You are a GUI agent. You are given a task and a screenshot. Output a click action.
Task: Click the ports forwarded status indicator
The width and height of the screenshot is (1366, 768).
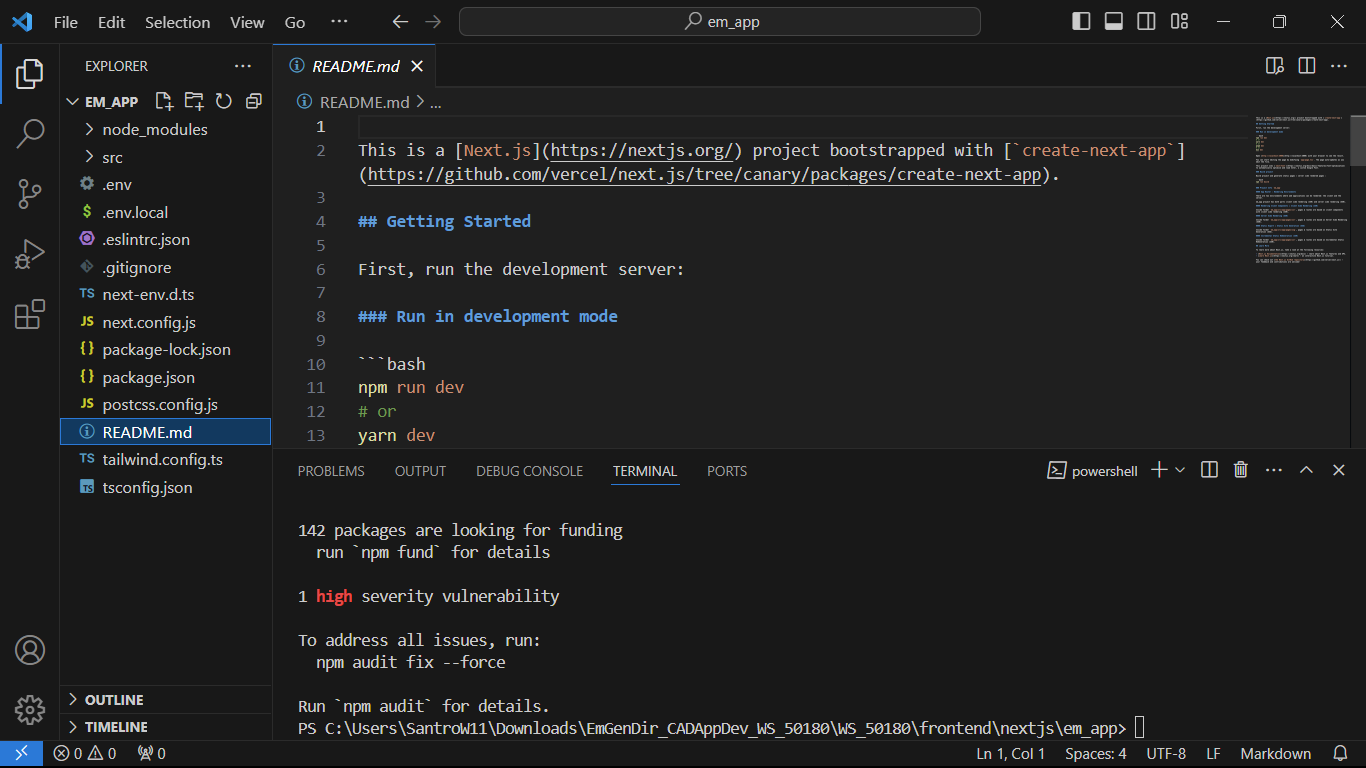[x=152, y=754]
